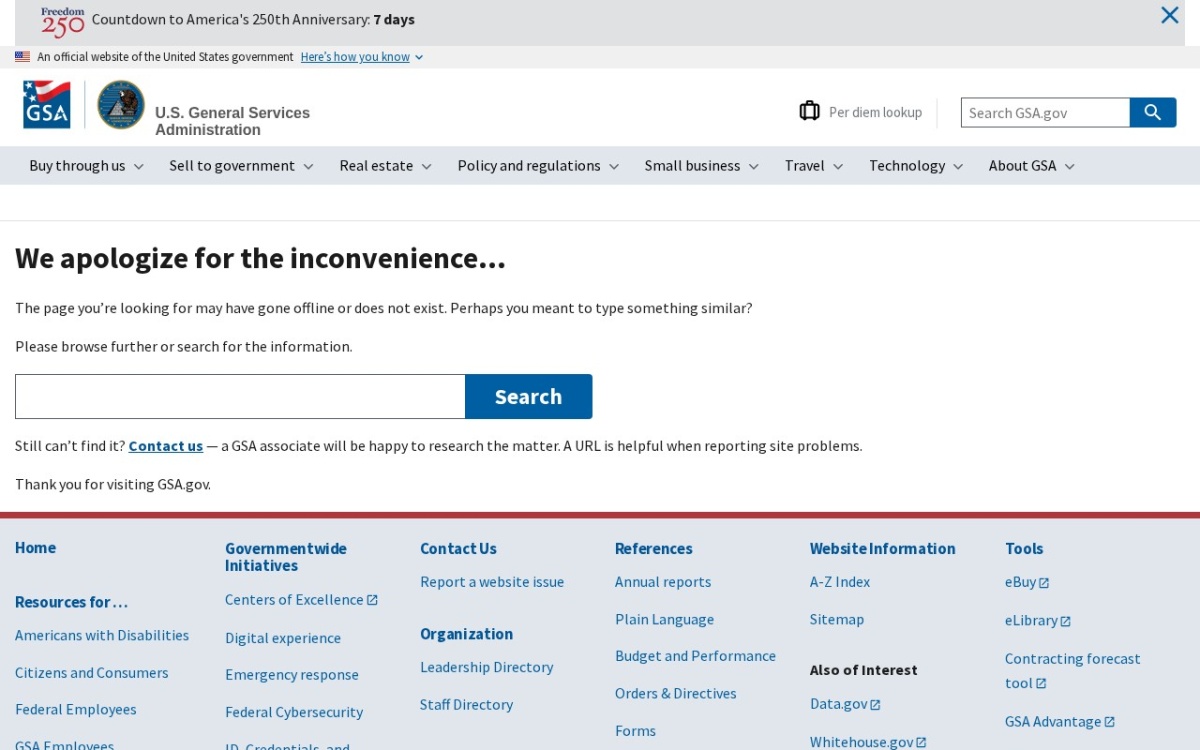Open the Plain Language link
This screenshot has width=1200, height=750.
pyautogui.click(x=664, y=620)
